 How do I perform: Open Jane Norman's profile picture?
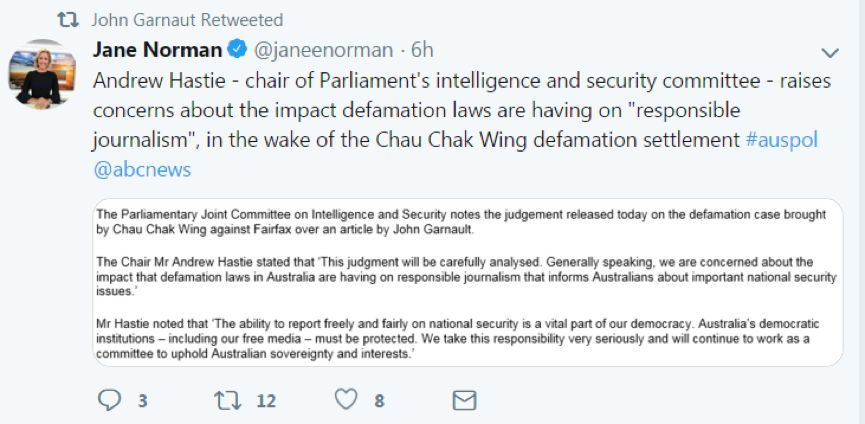(42, 73)
